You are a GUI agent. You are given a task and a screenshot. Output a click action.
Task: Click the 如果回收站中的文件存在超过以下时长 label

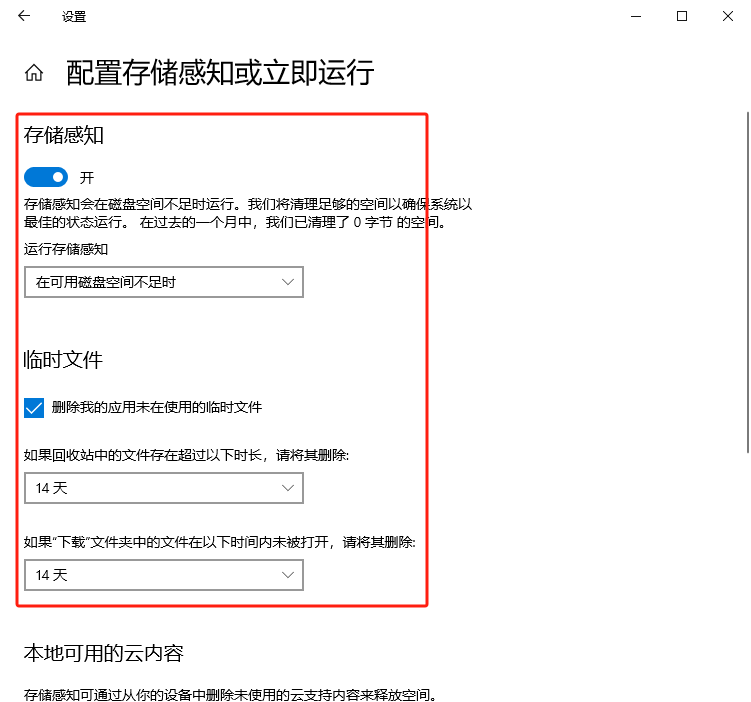186,455
